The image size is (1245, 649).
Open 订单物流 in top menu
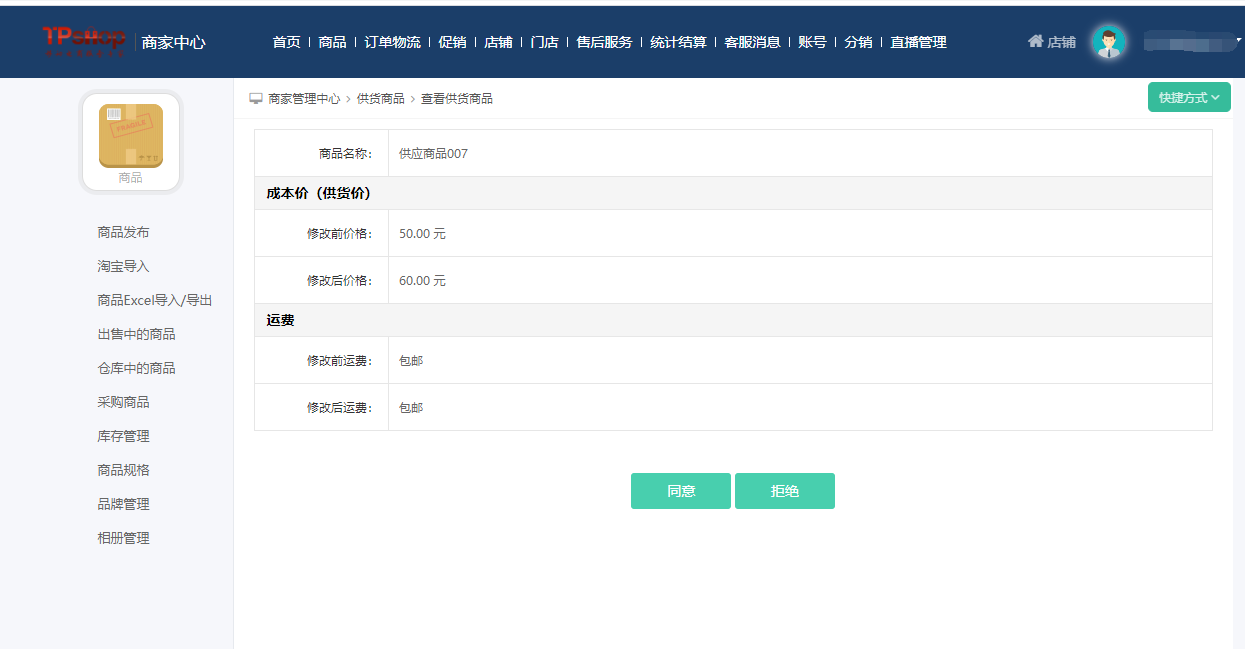pos(392,42)
